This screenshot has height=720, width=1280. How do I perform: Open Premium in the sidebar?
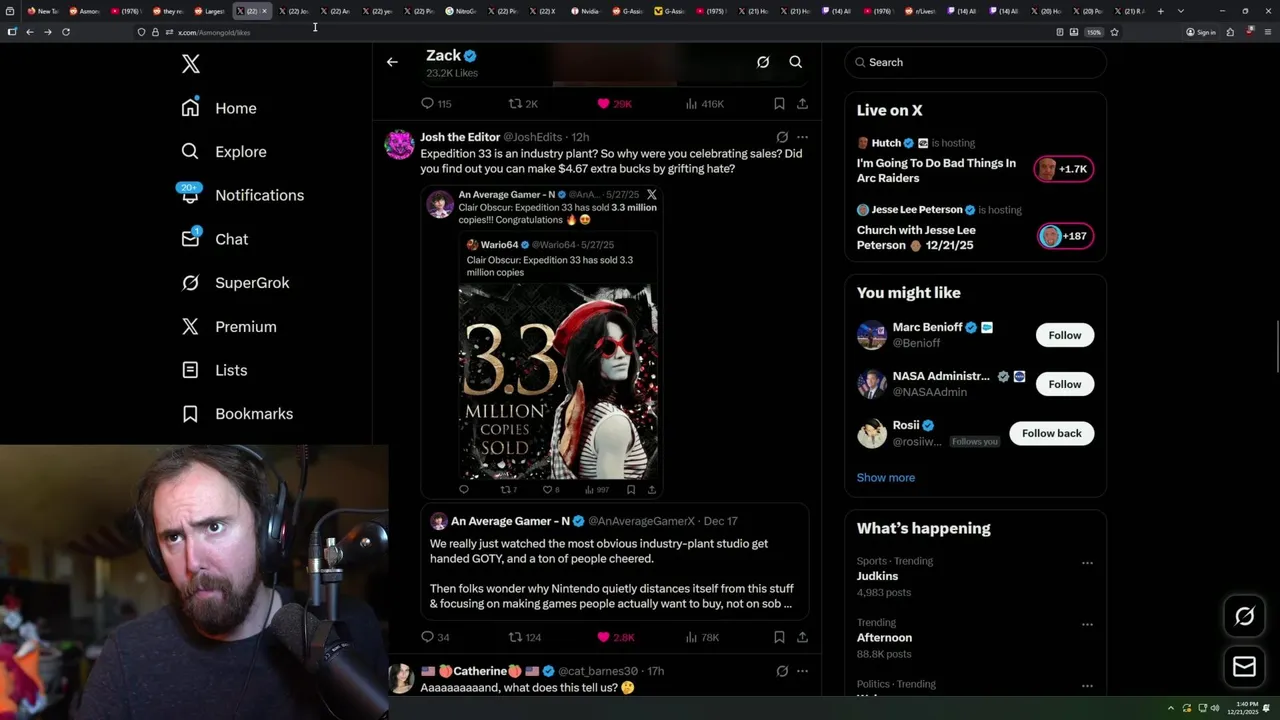tap(229, 327)
